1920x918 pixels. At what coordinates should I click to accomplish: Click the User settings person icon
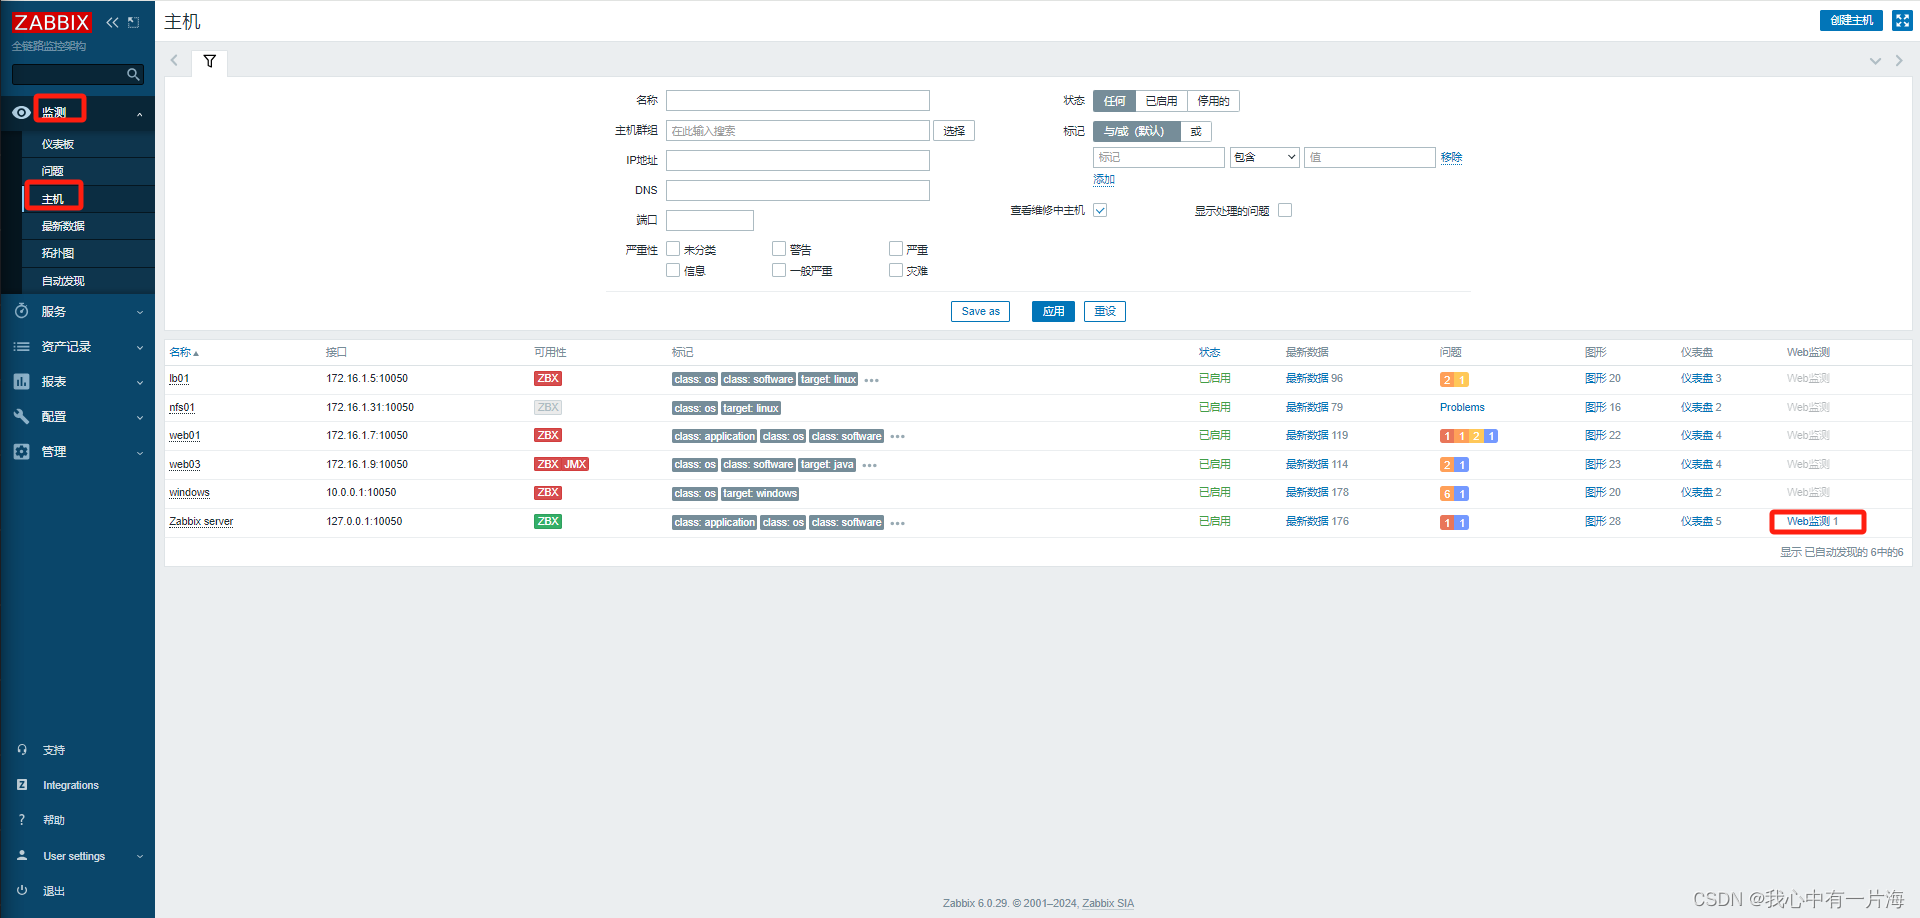coord(22,855)
